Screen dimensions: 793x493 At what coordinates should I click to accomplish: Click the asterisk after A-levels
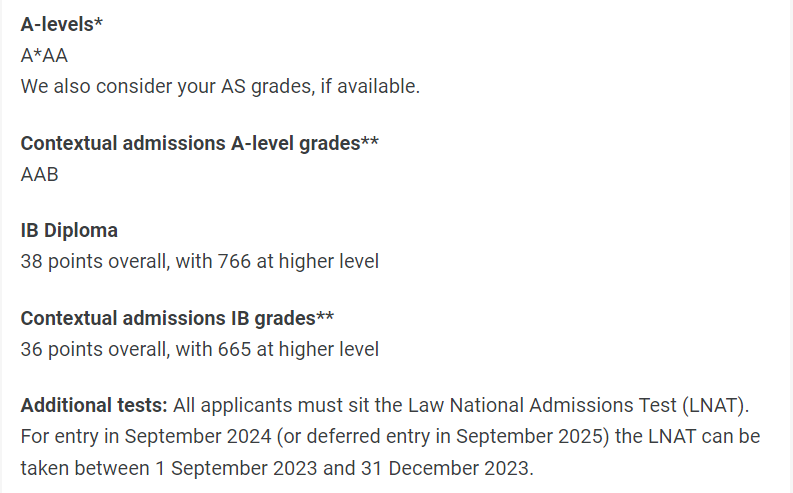(x=98, y=21)
